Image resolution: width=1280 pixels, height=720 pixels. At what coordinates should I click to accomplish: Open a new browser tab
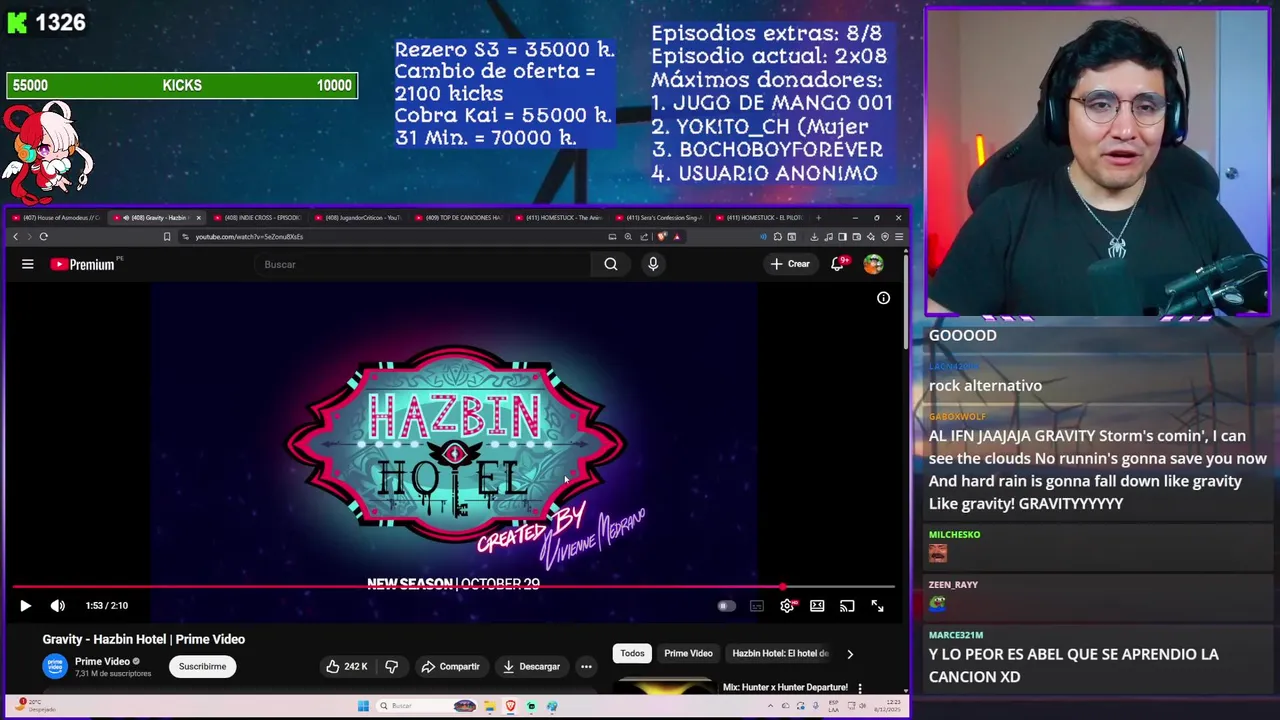pyautogui.click(x=819, y=217)
